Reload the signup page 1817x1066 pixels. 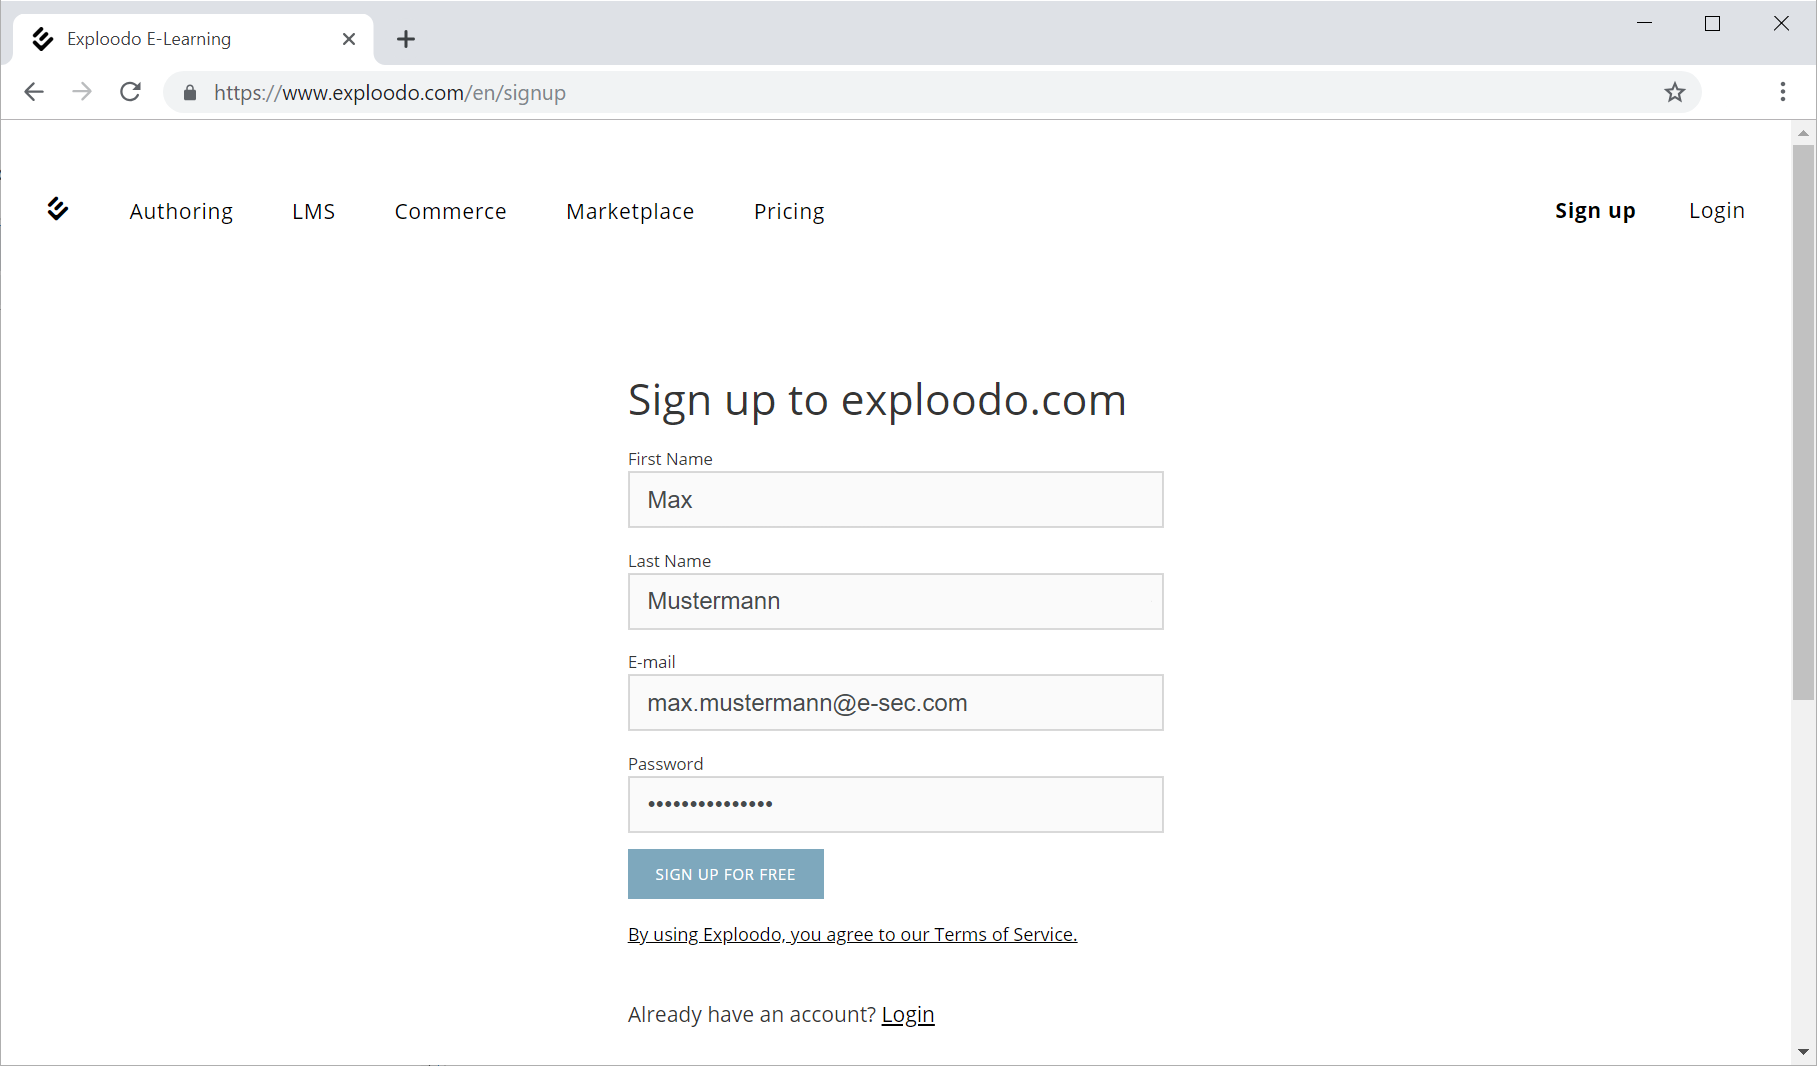130,92
